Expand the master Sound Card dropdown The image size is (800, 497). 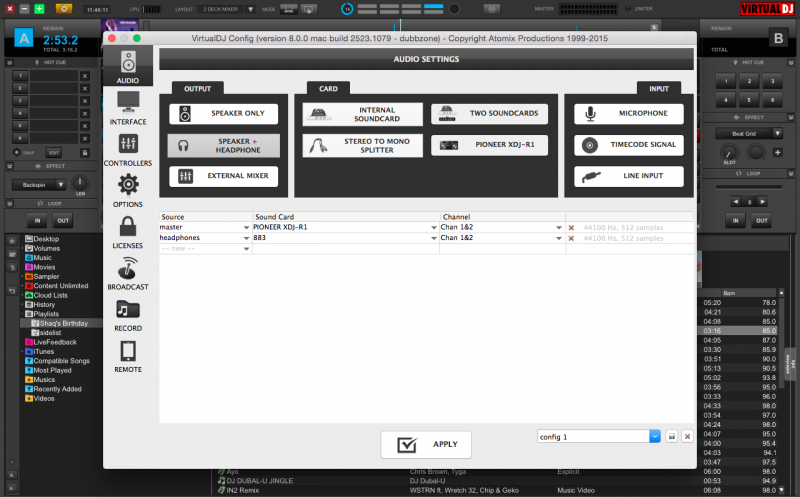tap(434, 227)
